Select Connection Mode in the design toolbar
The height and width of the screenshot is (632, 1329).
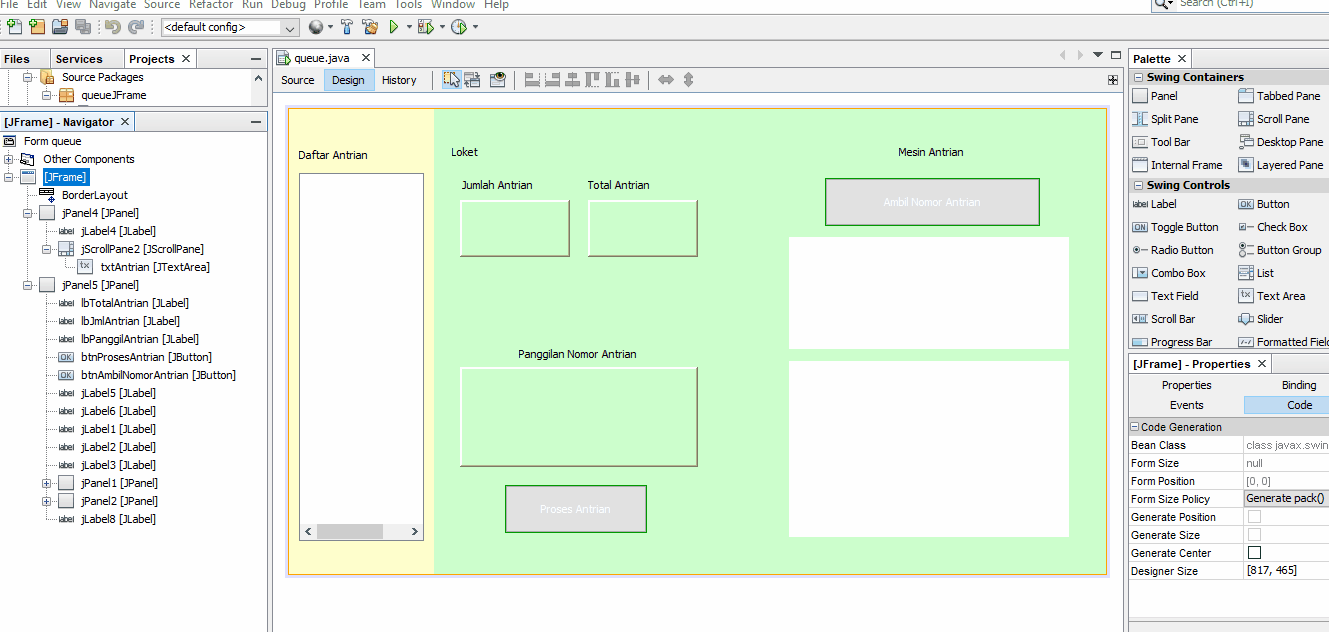coord(471,79)
